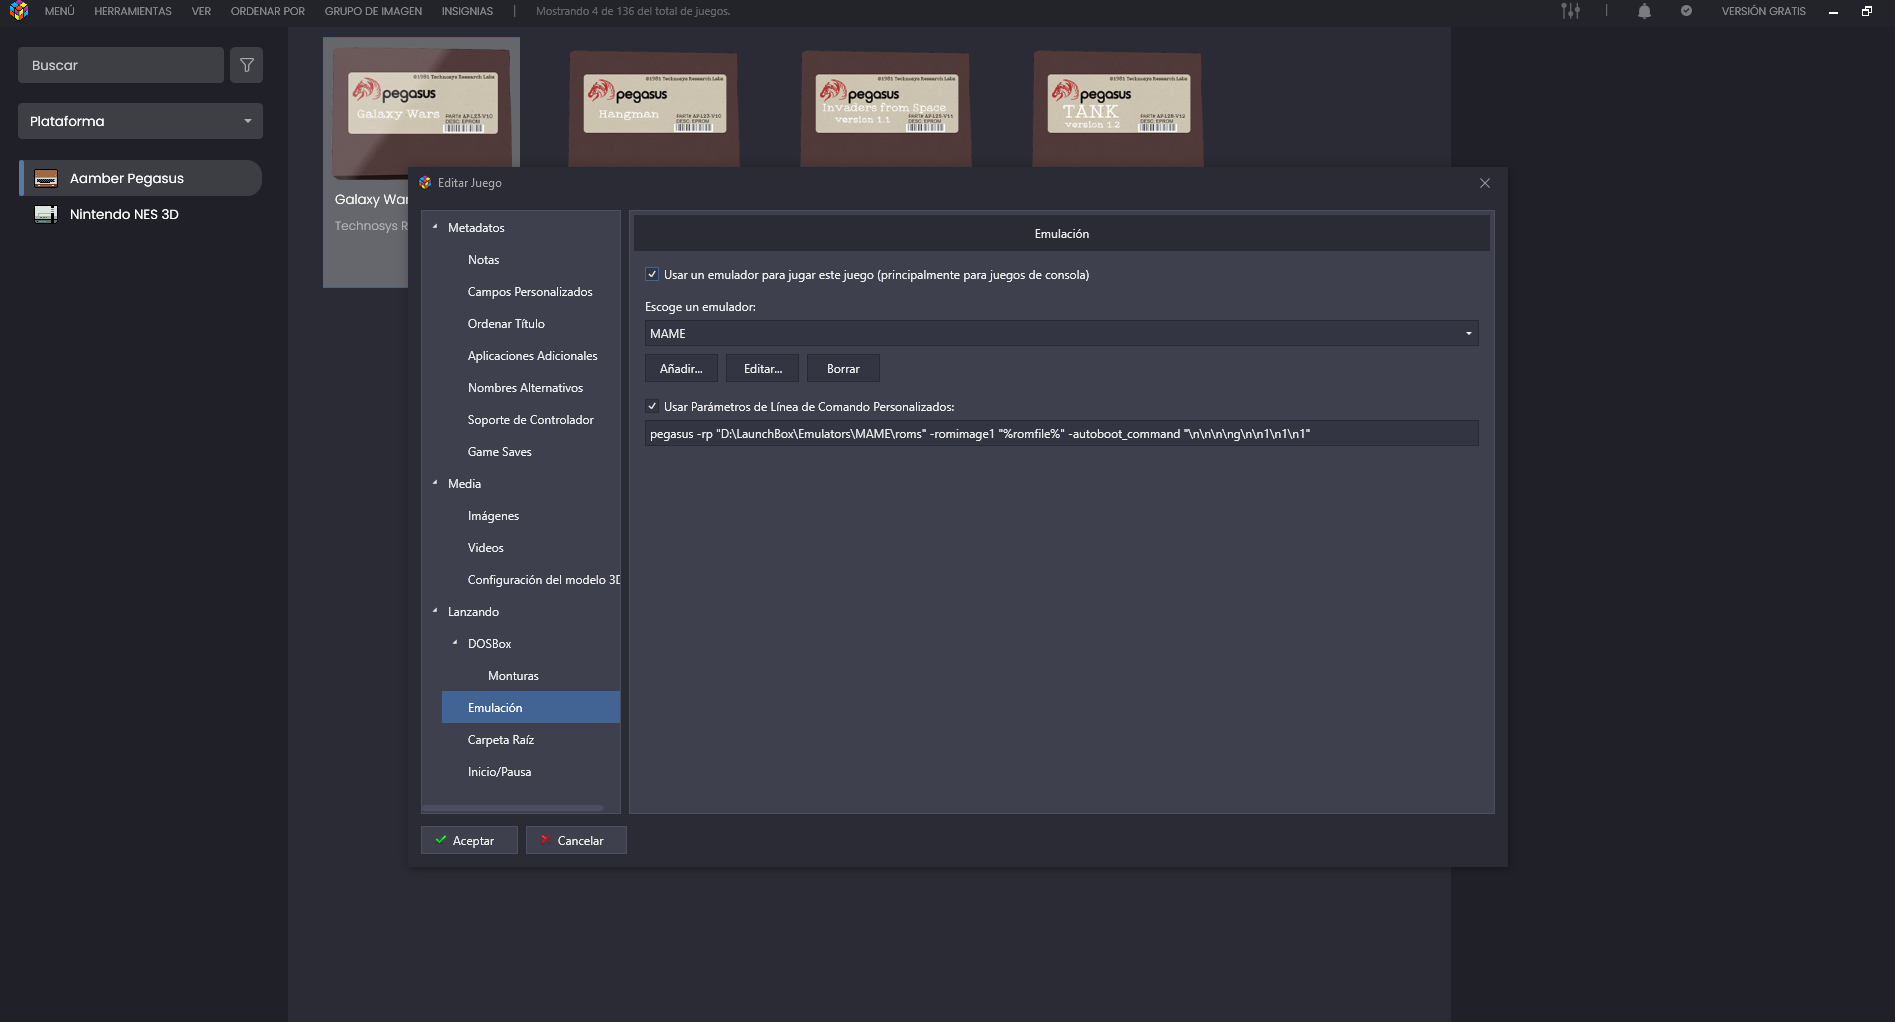The image size is (1895, 1022).
Task: Open the INSIGNIAS menu
Action: pos(467,11)
